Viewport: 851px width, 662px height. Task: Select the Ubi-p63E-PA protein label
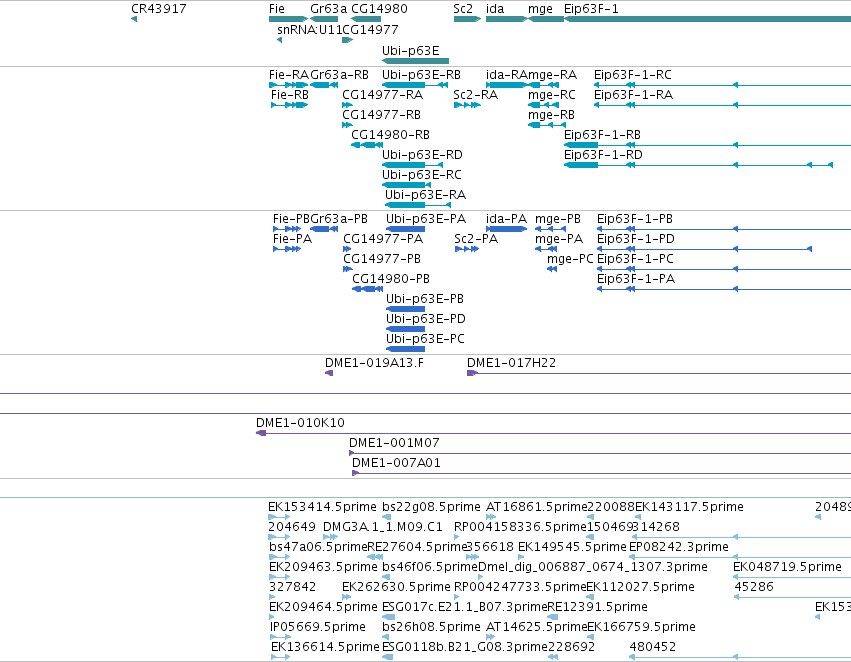(x=426, y=219)
